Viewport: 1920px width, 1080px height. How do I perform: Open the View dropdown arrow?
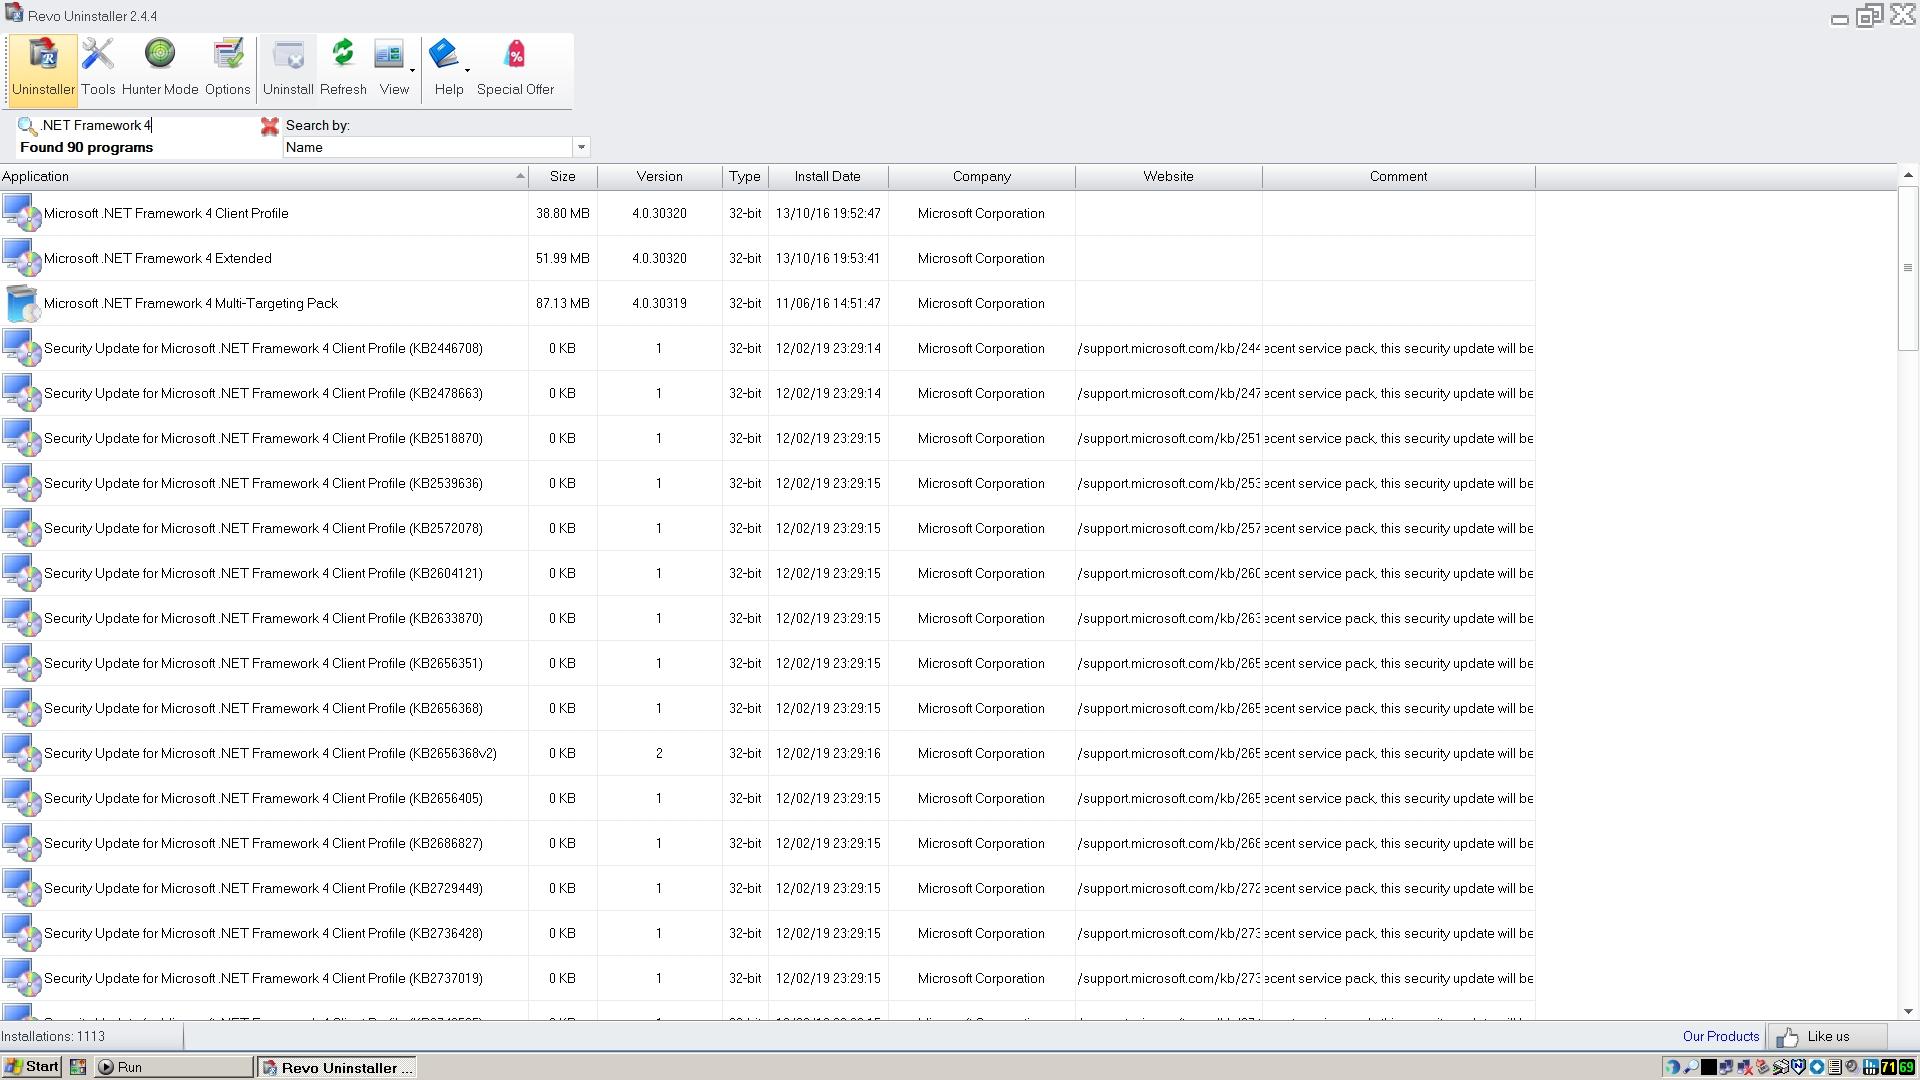[x=412, y=71]
